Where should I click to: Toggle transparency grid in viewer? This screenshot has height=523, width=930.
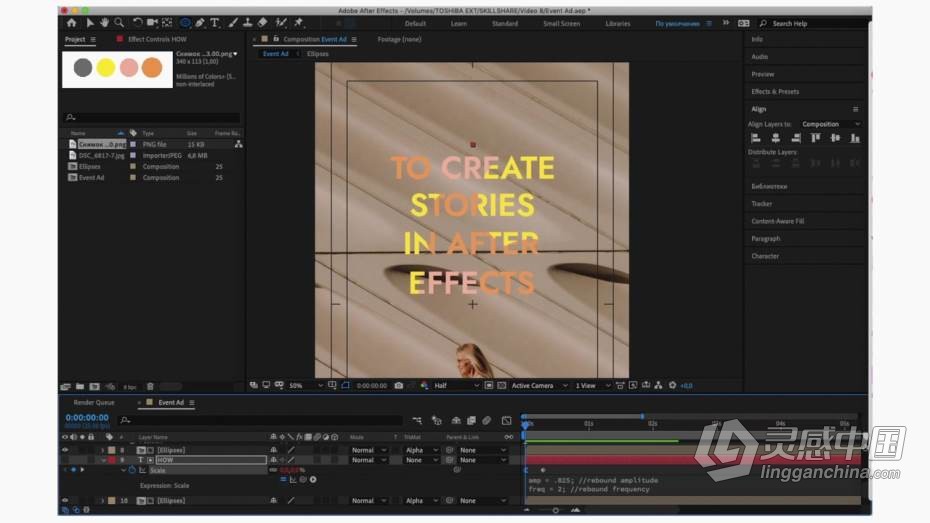point(502,385)
